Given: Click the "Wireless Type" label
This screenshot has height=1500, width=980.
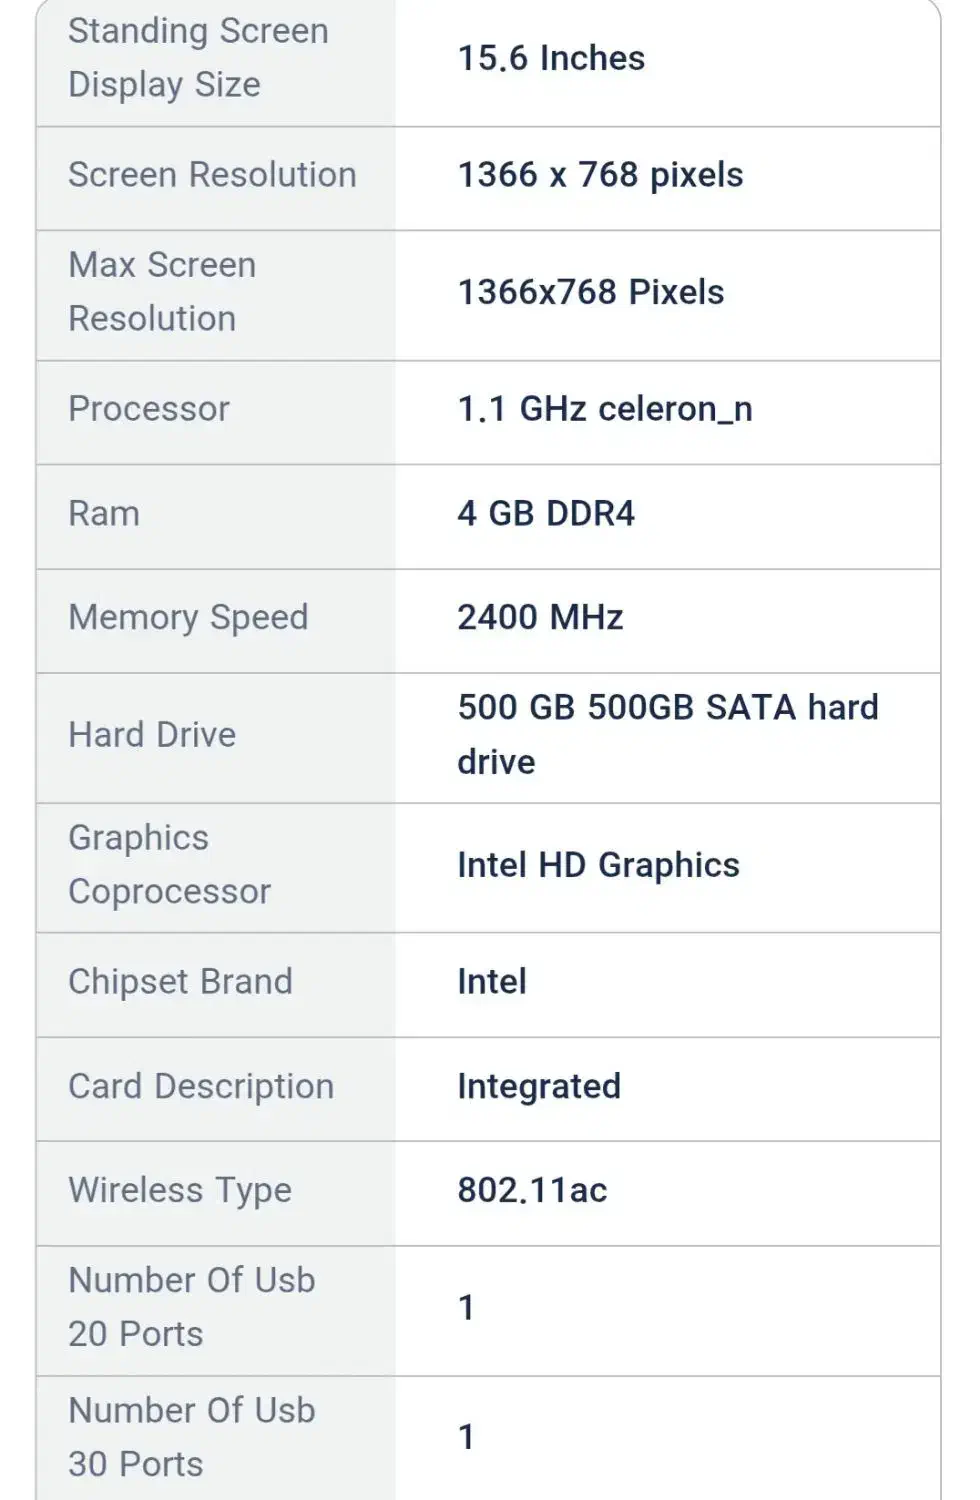Looking at the screenshot, I should pos(180,1191).
